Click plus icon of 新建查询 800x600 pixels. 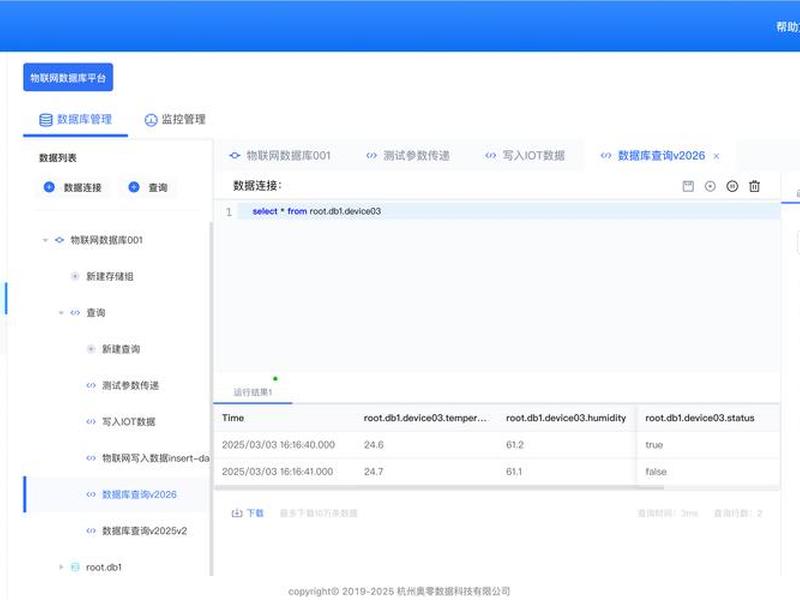pos(91,349)
